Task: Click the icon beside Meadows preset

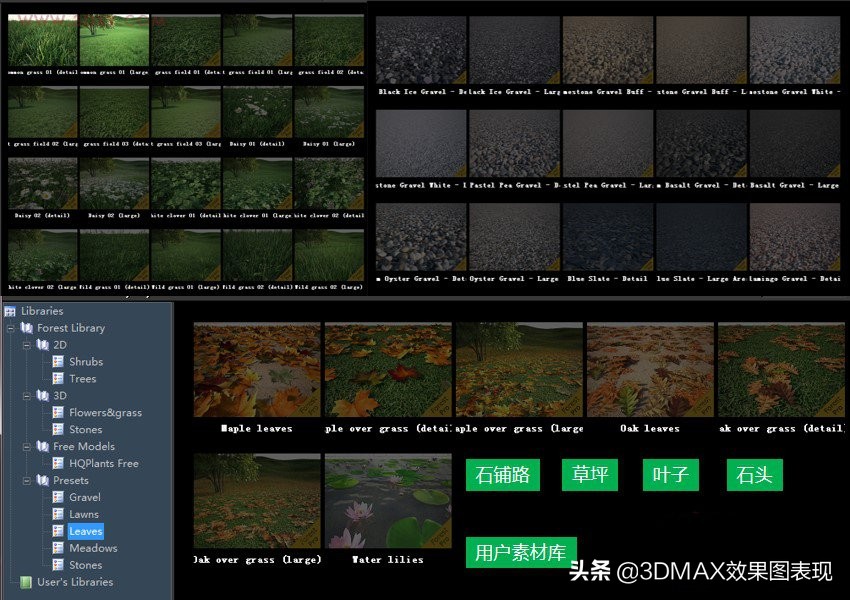Action: coord(58,548)
